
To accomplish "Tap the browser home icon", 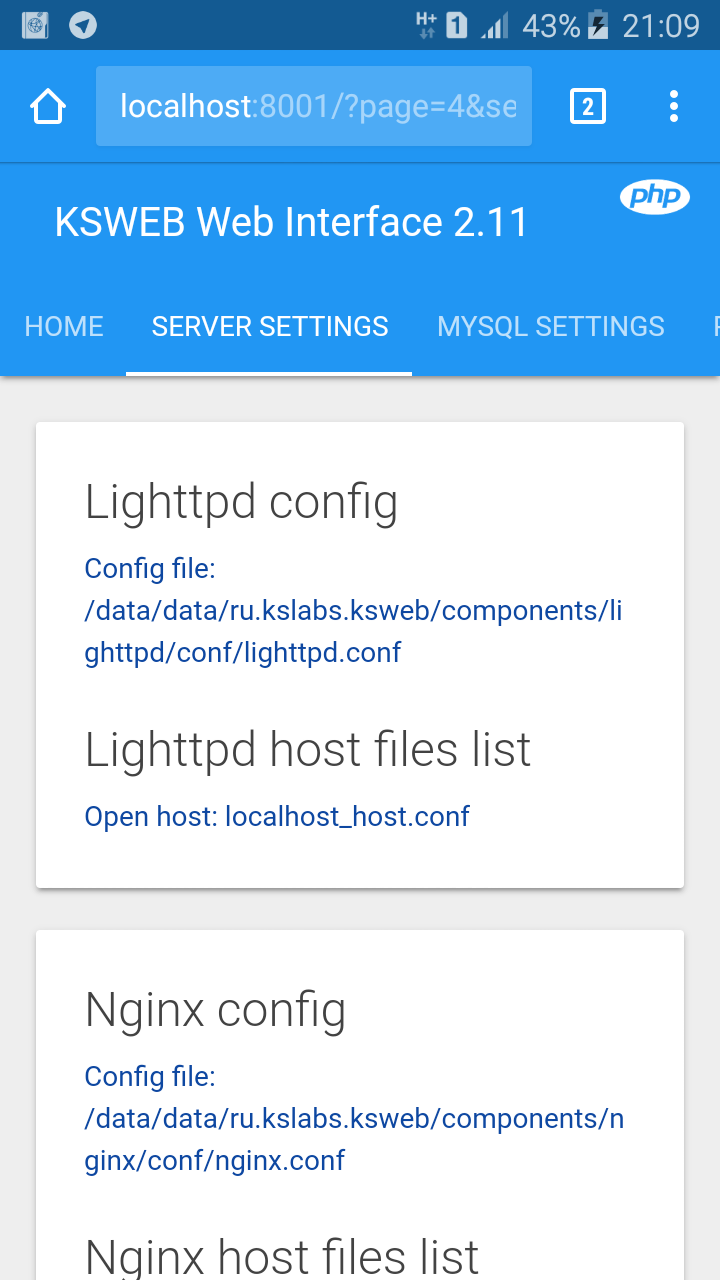I will click(x=48, y=106).
